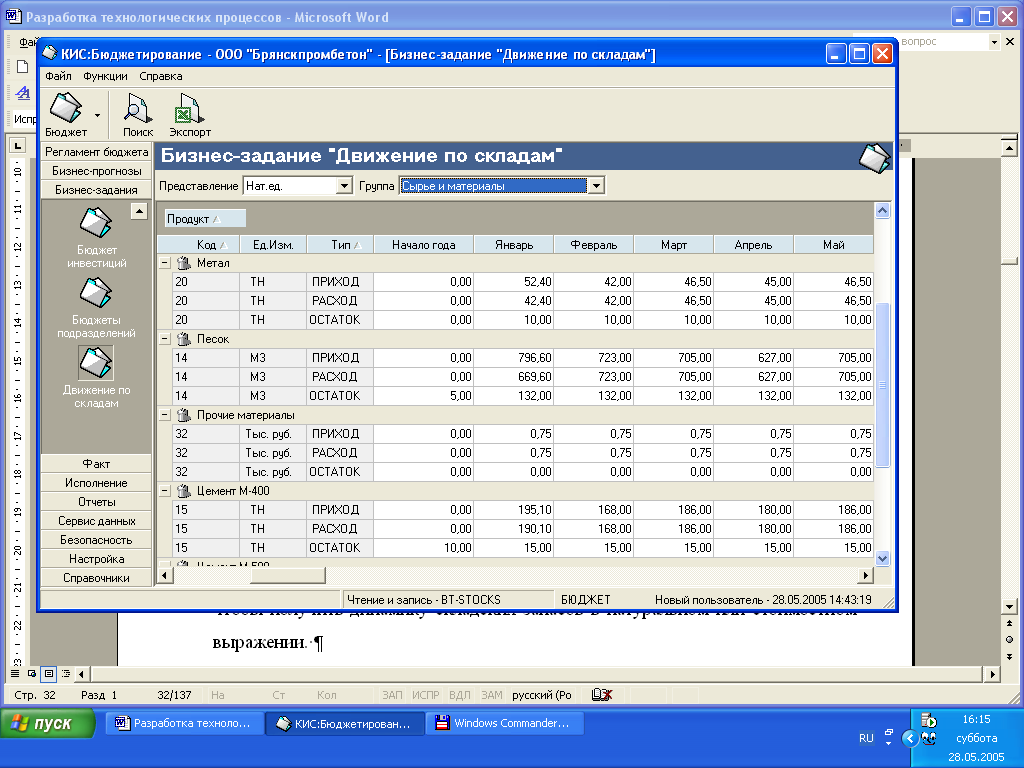The image size is (1024, 768).
Task: Switch to Разработка техноло... taskbar button
Action: click(x=184, y=723)
